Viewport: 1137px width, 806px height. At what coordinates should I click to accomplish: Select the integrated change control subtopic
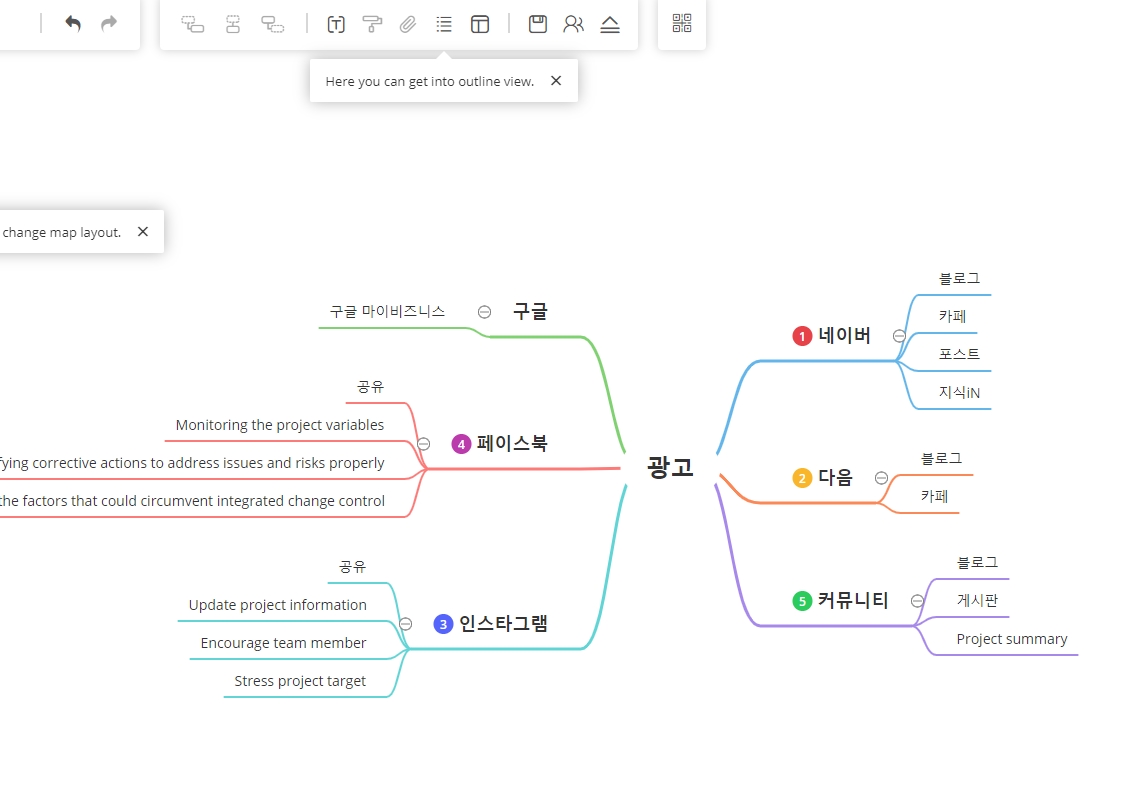point(192,501)
